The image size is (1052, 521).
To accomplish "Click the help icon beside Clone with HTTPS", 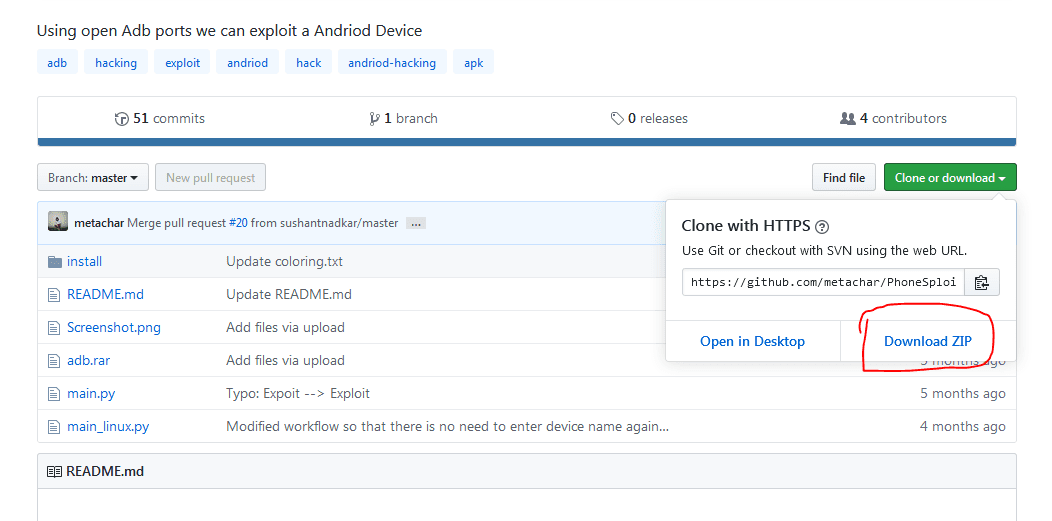I will click(x=822, y=227).
